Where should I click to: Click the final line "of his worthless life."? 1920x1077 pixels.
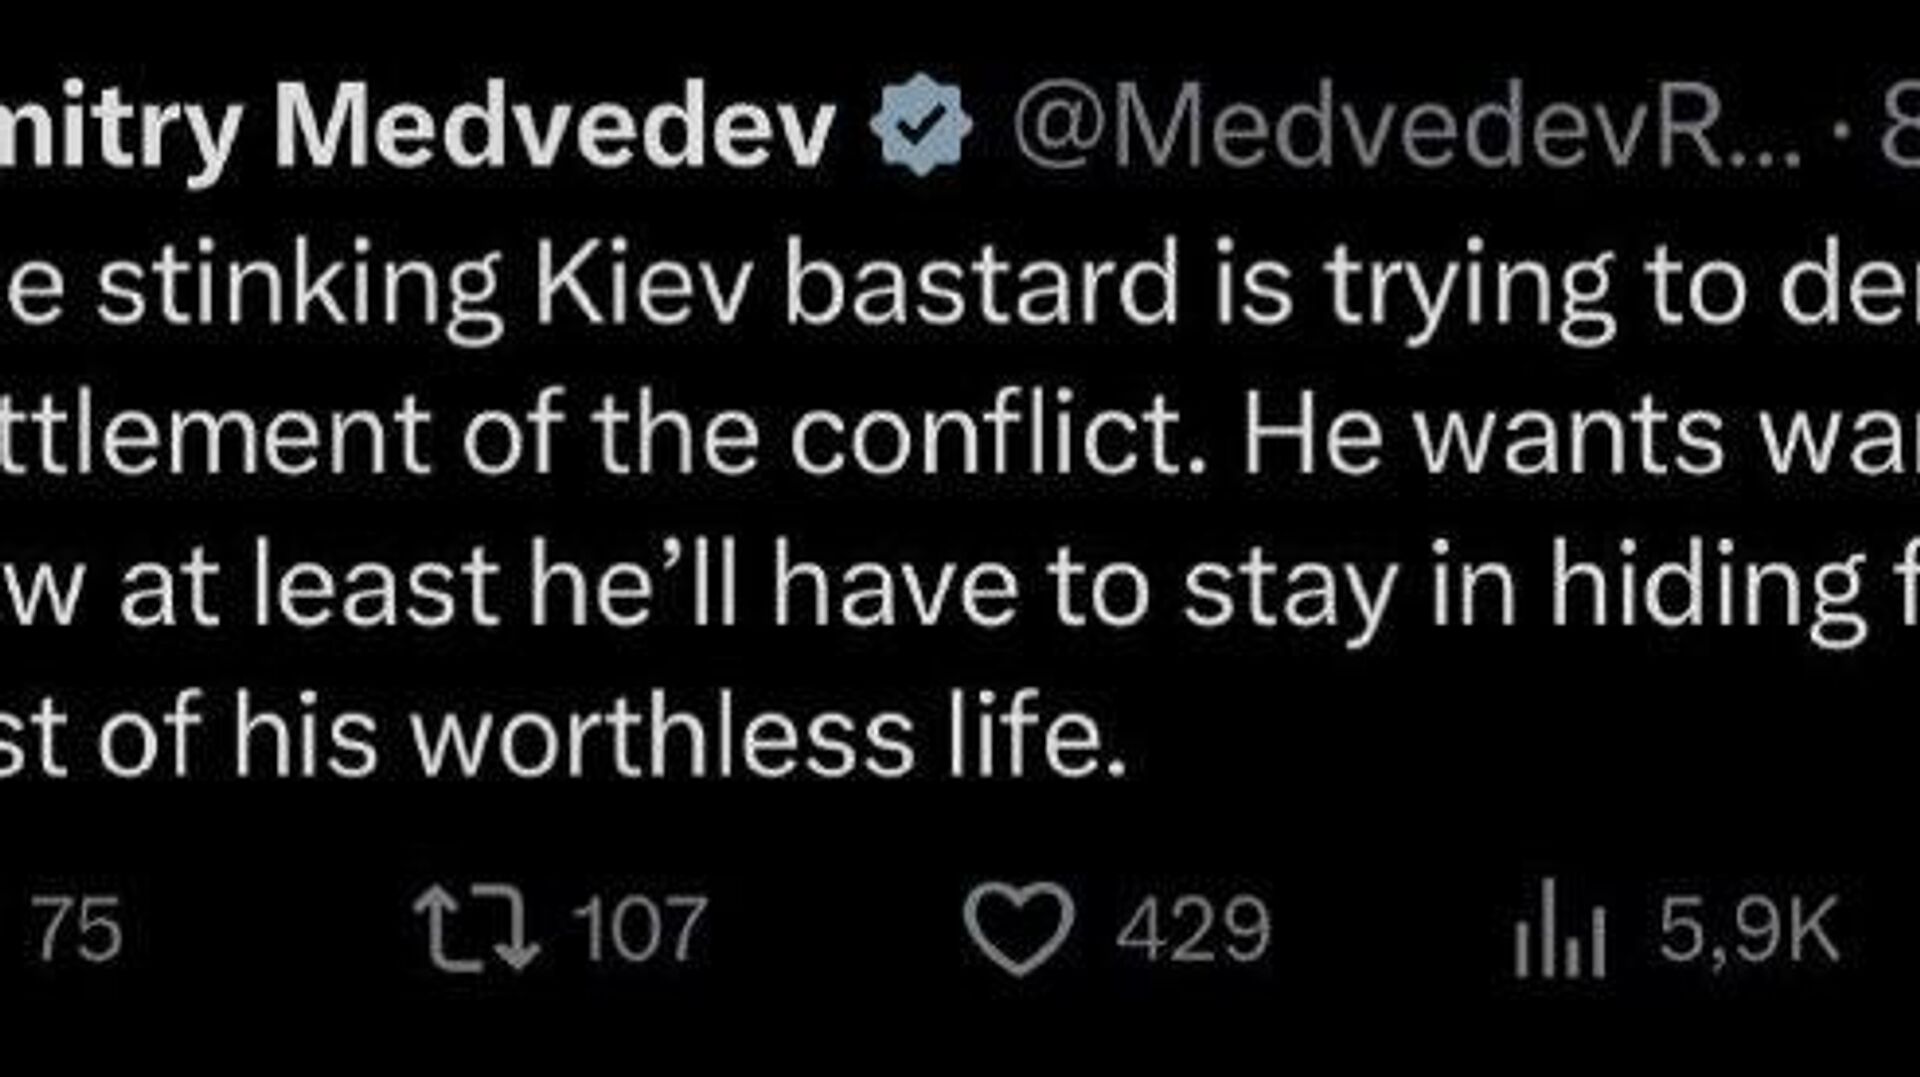coord(560,740)
